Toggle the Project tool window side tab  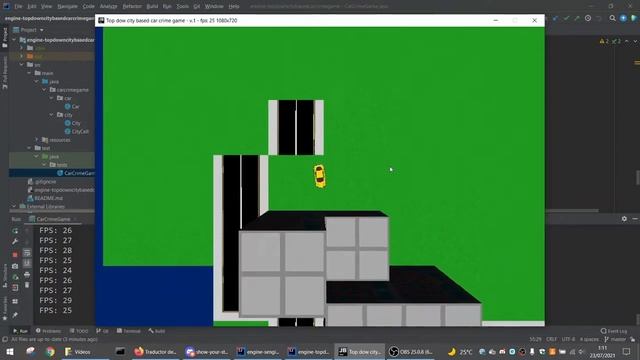[5, 37]
